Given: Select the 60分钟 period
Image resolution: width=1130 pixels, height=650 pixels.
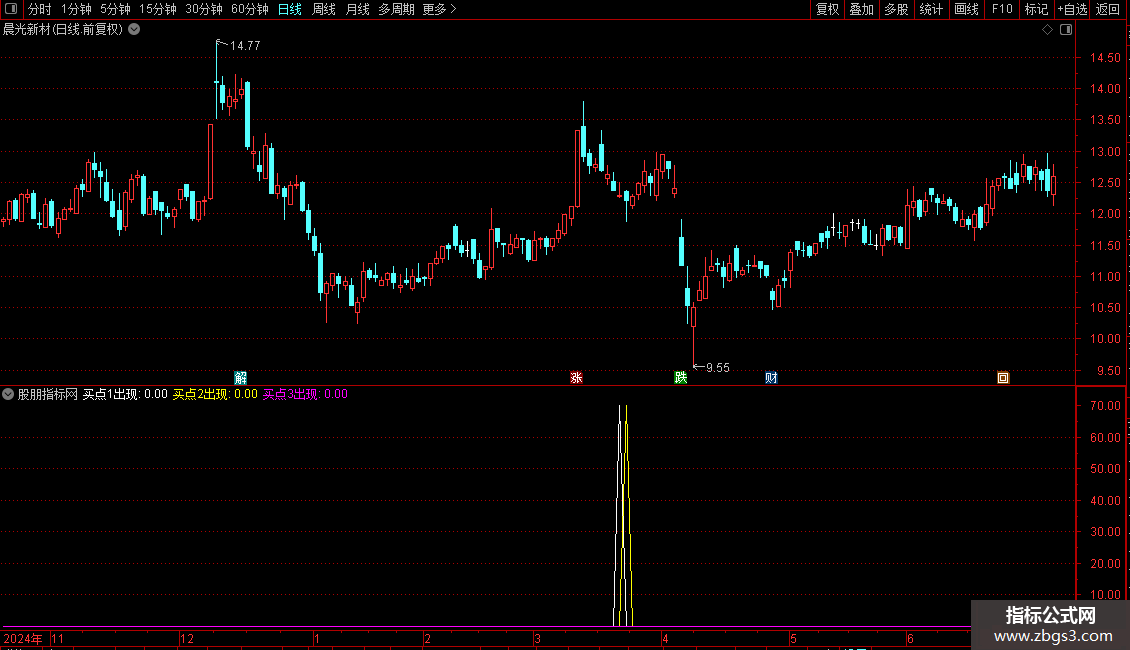Looking at the screenshot, I should 250,9.
